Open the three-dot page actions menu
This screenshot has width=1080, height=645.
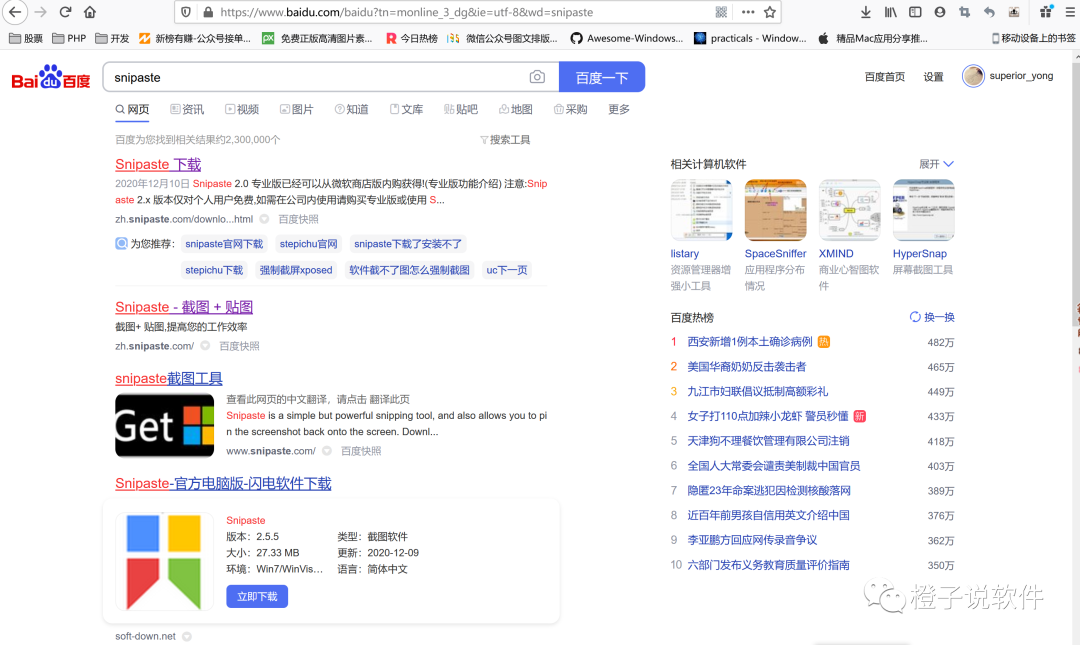tap(748, 12)
